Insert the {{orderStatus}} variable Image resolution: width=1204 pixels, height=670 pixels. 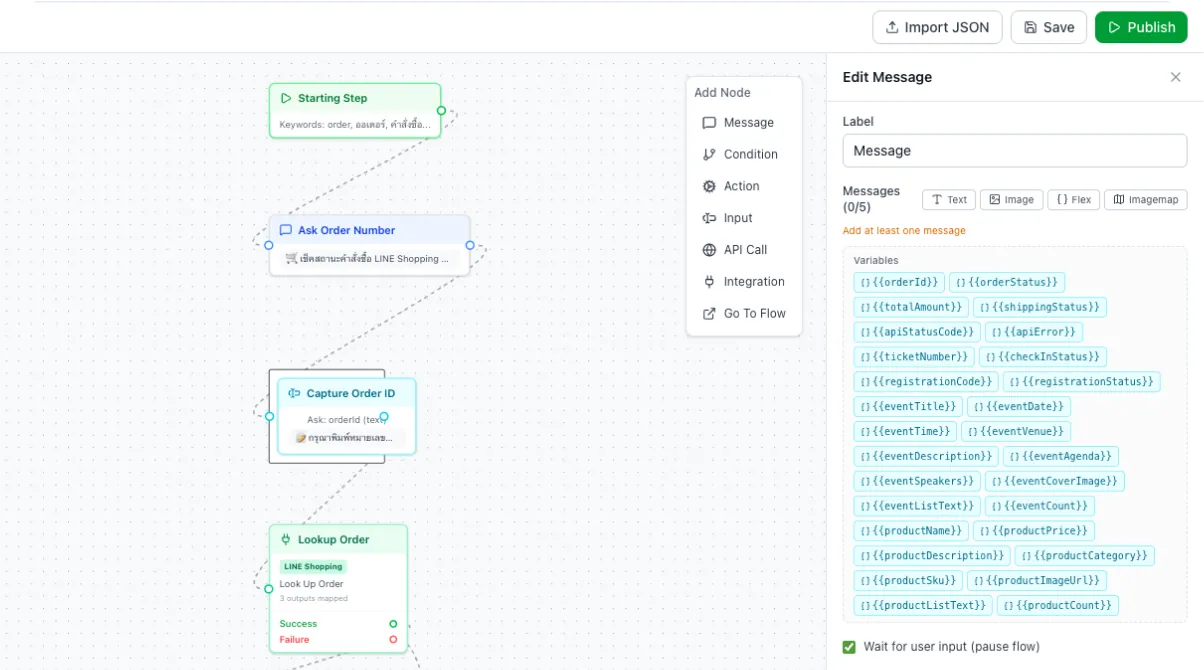pyautogui.click(x=1007, y=282)
